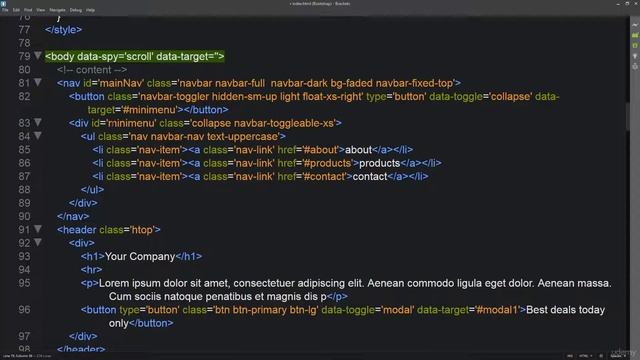Collapse the nav block on line 81

38,82
